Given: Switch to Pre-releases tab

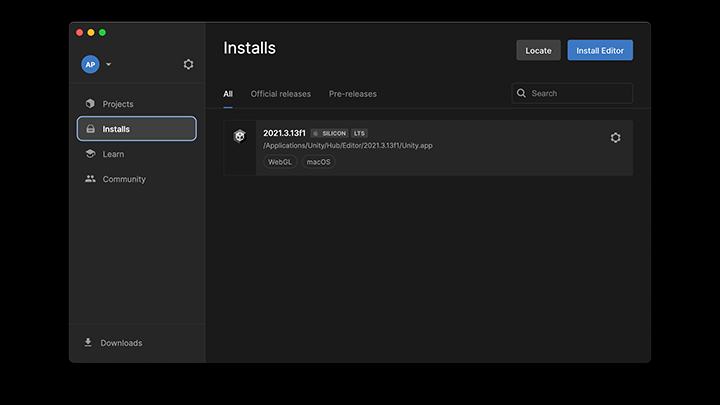Looking at the screenshot, I should pos(353,94).
